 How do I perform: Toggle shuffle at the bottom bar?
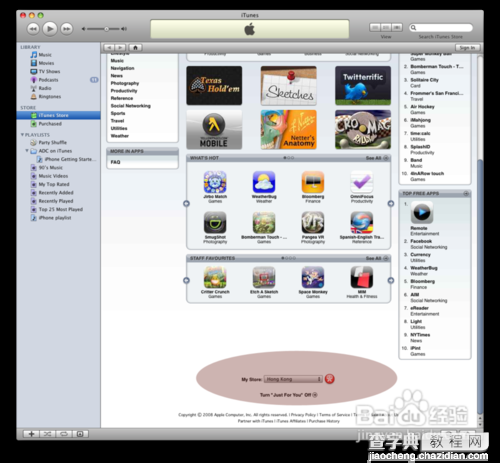[x=48, y=434]
